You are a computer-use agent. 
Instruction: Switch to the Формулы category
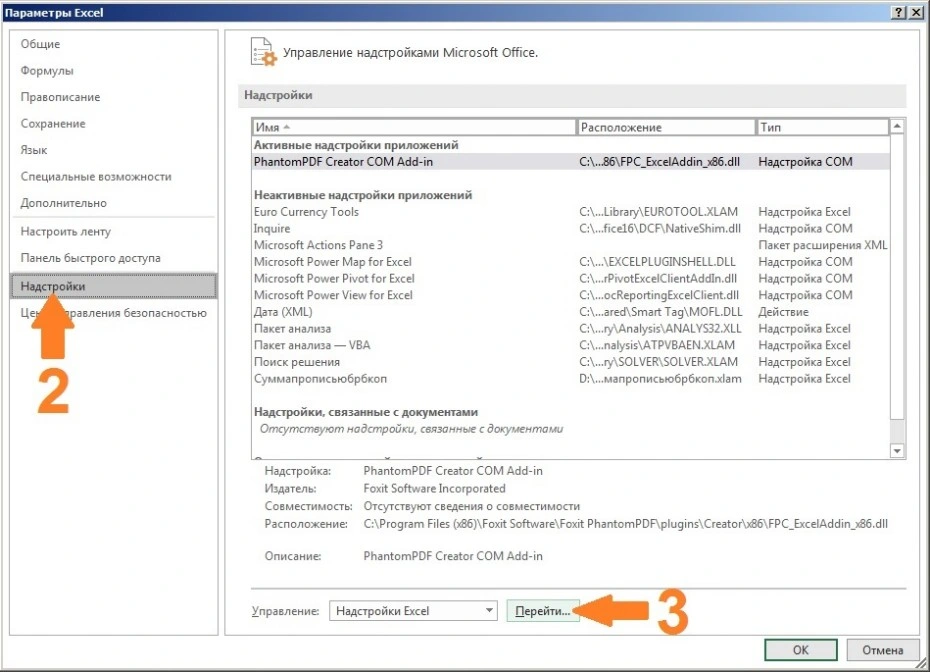point(47,71)
